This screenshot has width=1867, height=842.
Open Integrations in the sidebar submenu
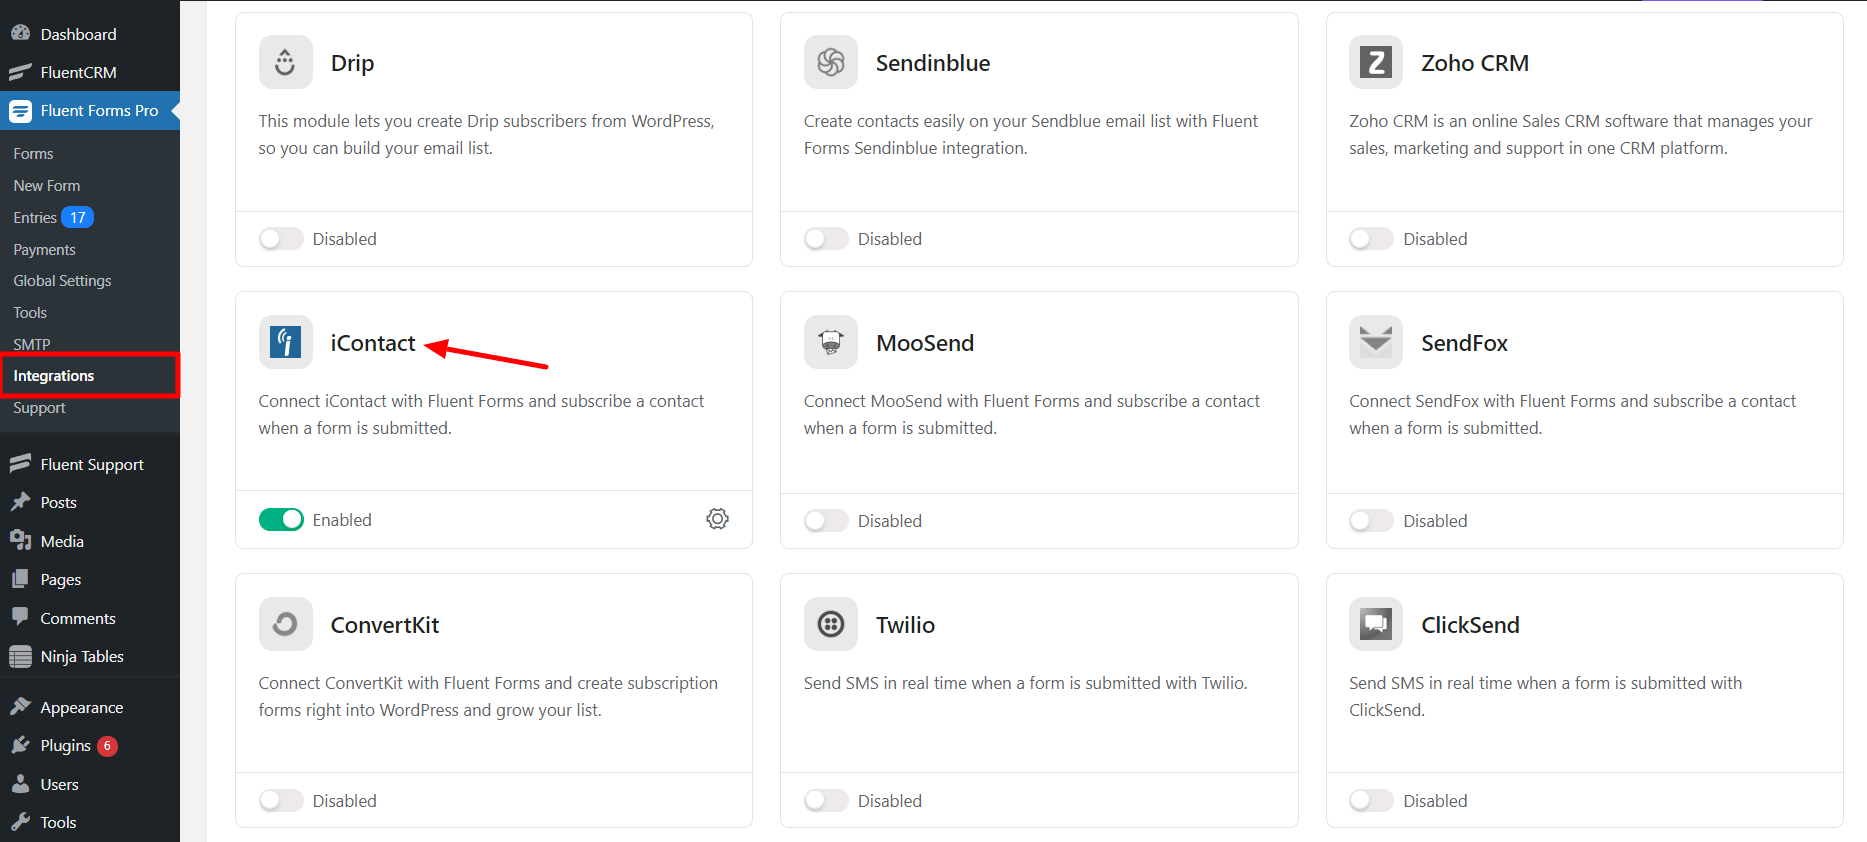pyautogui.click(x=54, y=376)
